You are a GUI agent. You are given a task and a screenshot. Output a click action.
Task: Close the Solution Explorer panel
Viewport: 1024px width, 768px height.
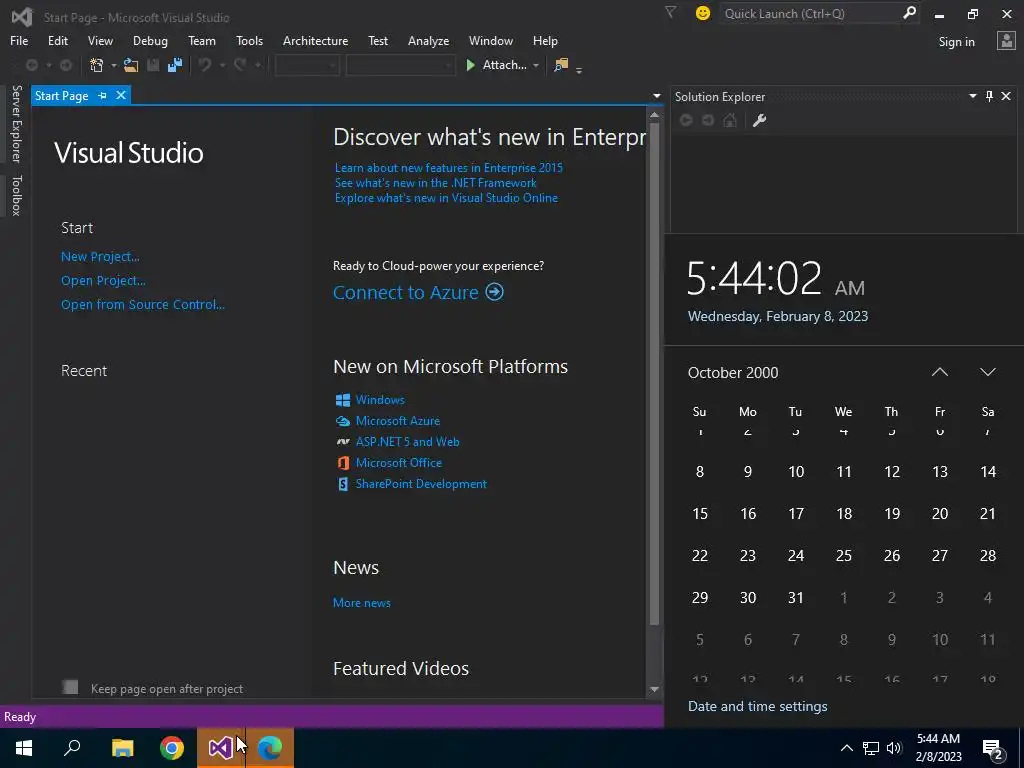pos(1006,96)
